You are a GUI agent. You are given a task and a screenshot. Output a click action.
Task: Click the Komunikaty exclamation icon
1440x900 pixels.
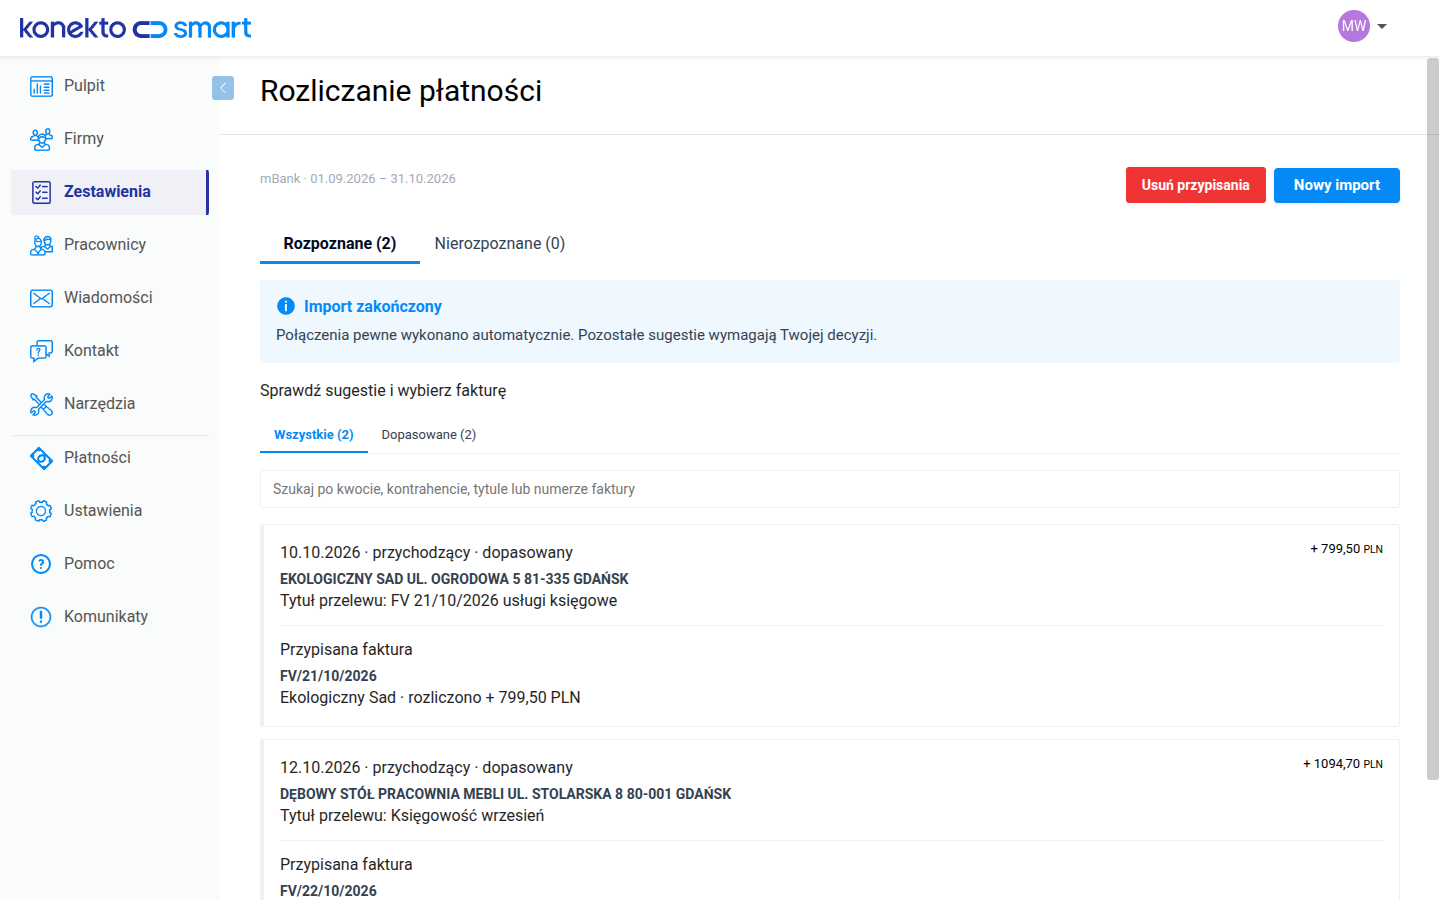pyautogui.click(x=41, y=617)
